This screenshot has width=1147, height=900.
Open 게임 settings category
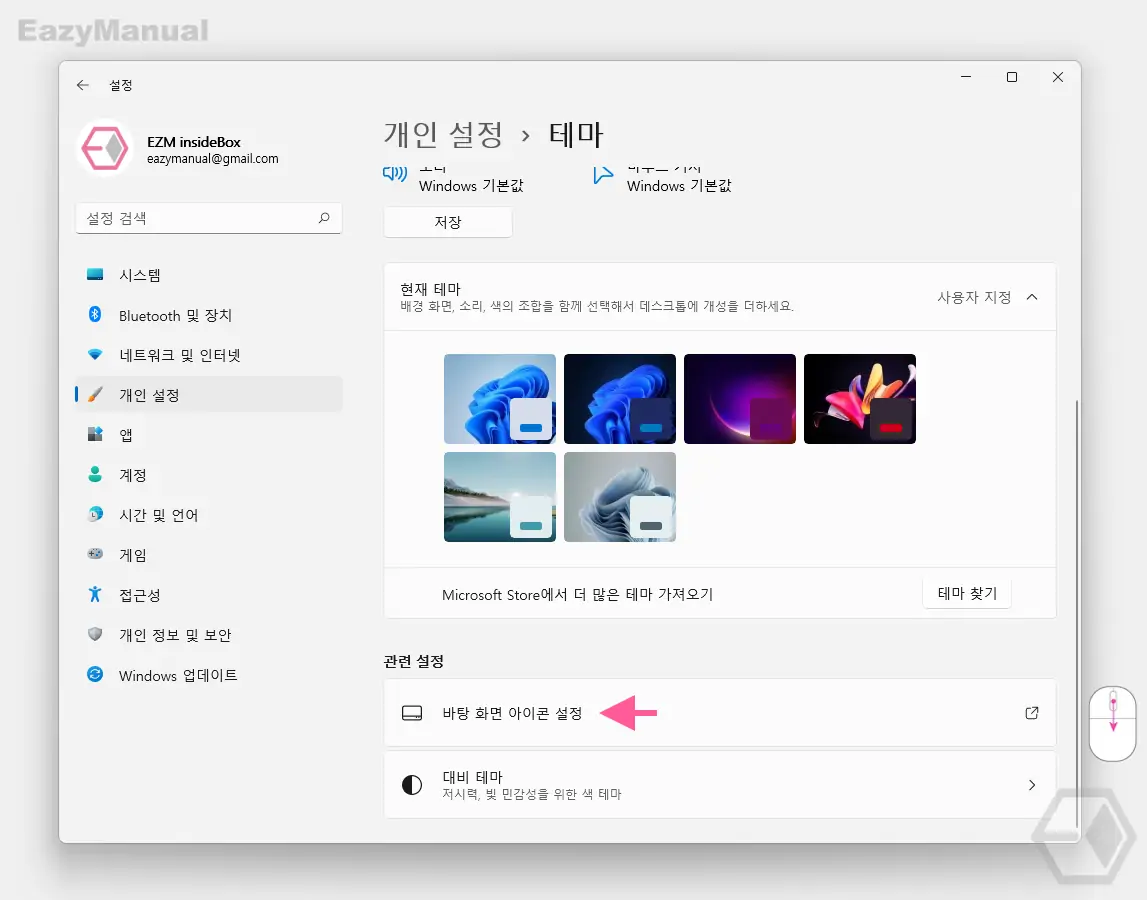(208, 555)
